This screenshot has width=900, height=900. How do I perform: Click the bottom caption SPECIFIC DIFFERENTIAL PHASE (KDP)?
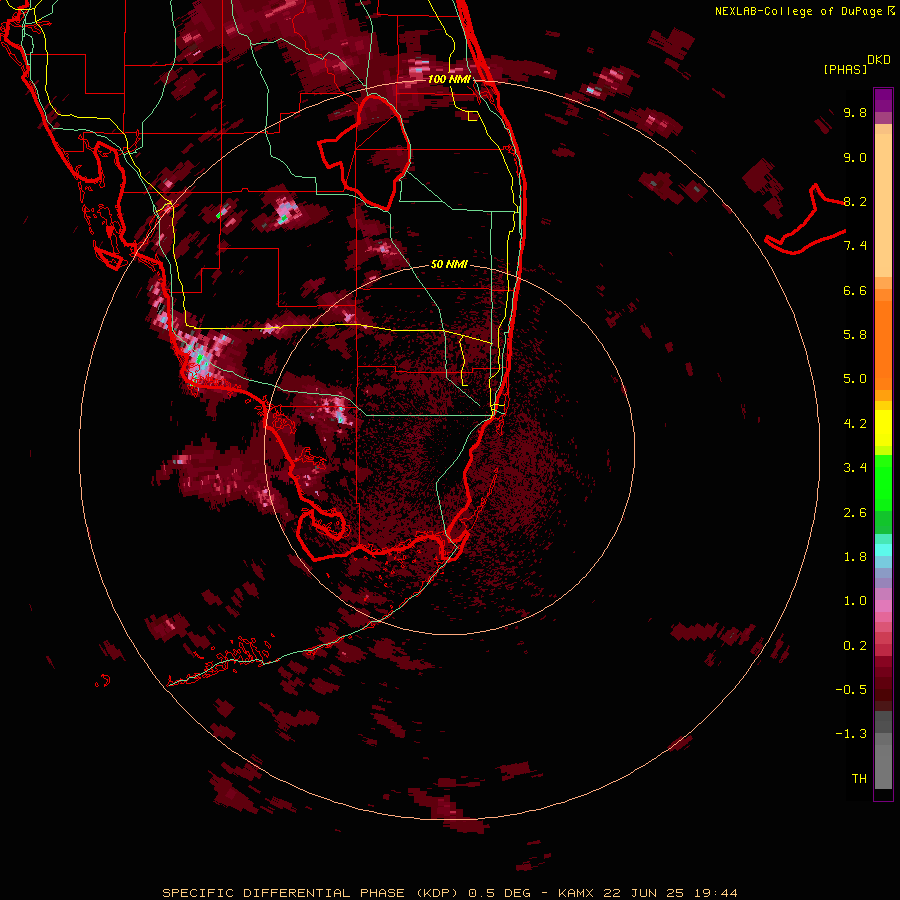310,893
